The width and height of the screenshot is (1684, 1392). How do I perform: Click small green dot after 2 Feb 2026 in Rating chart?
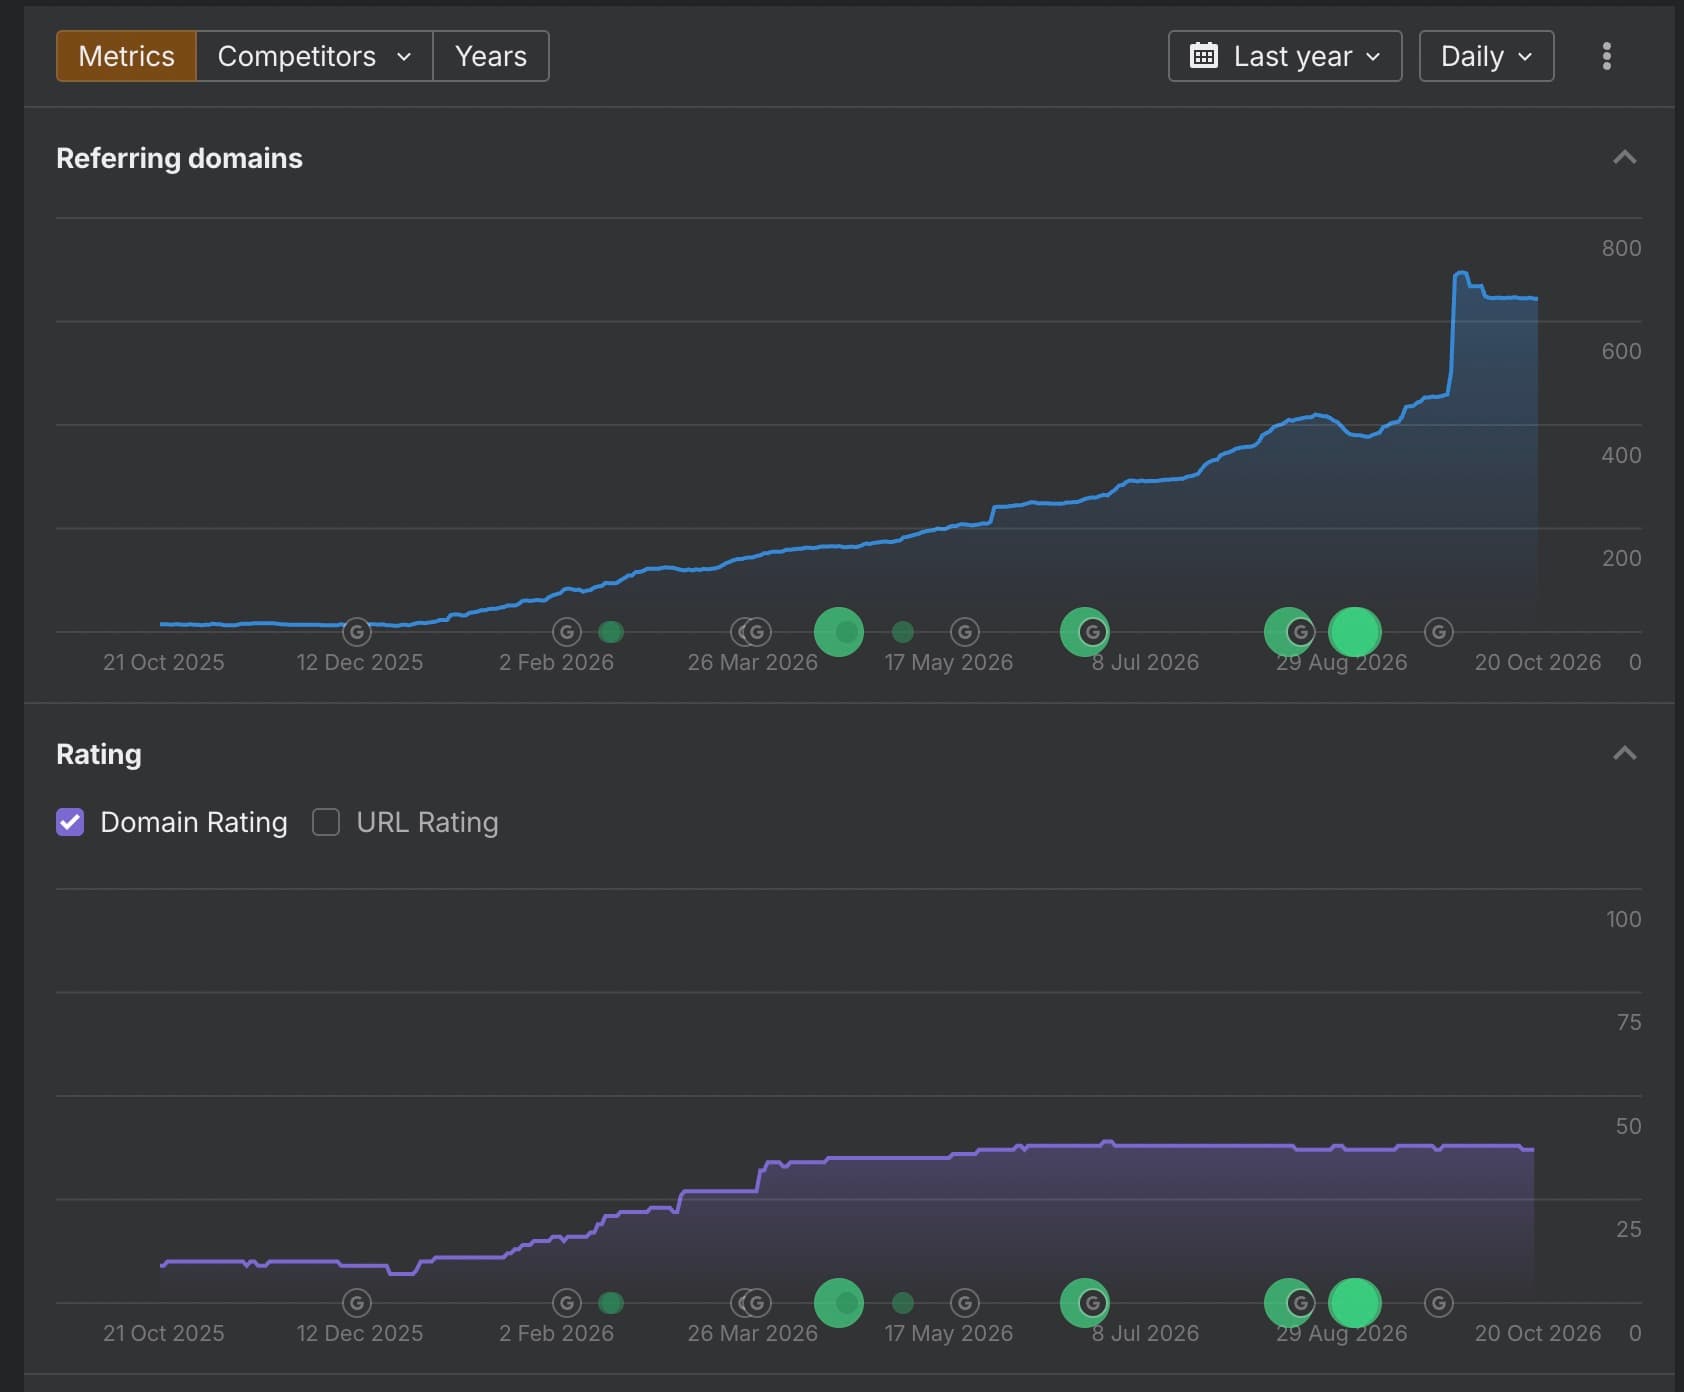click(x=611, y=1303)
